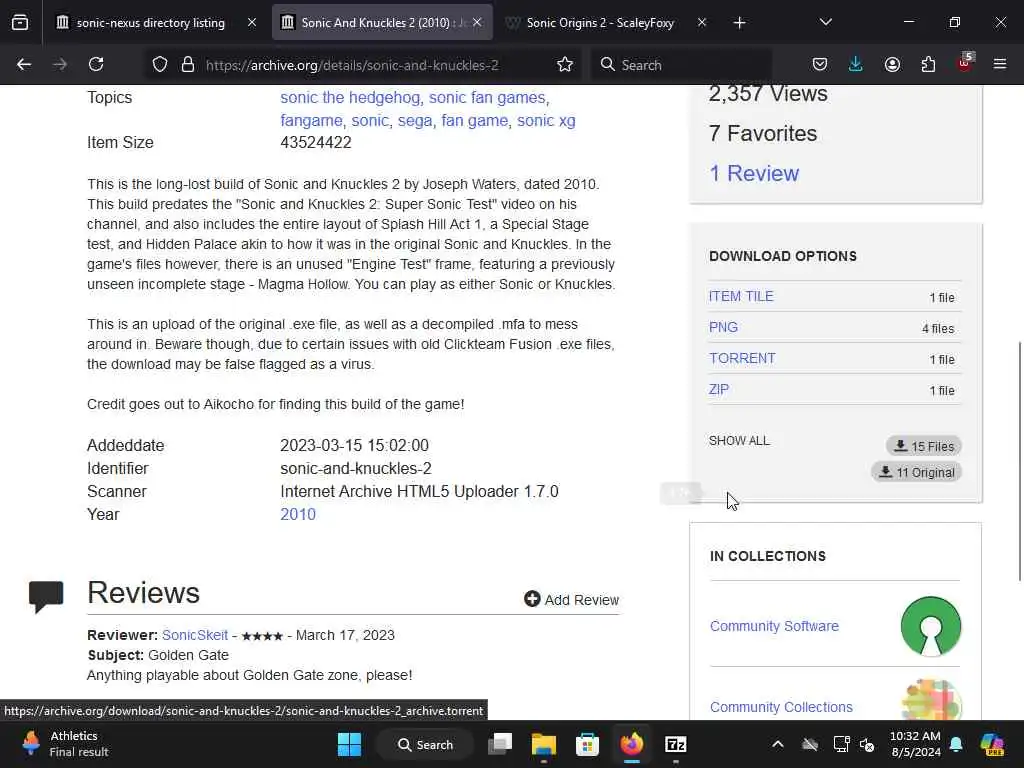Download the ZIP file
This screenshot has width=1024, height=768.
pyautogui.click(x=718, y=390)
